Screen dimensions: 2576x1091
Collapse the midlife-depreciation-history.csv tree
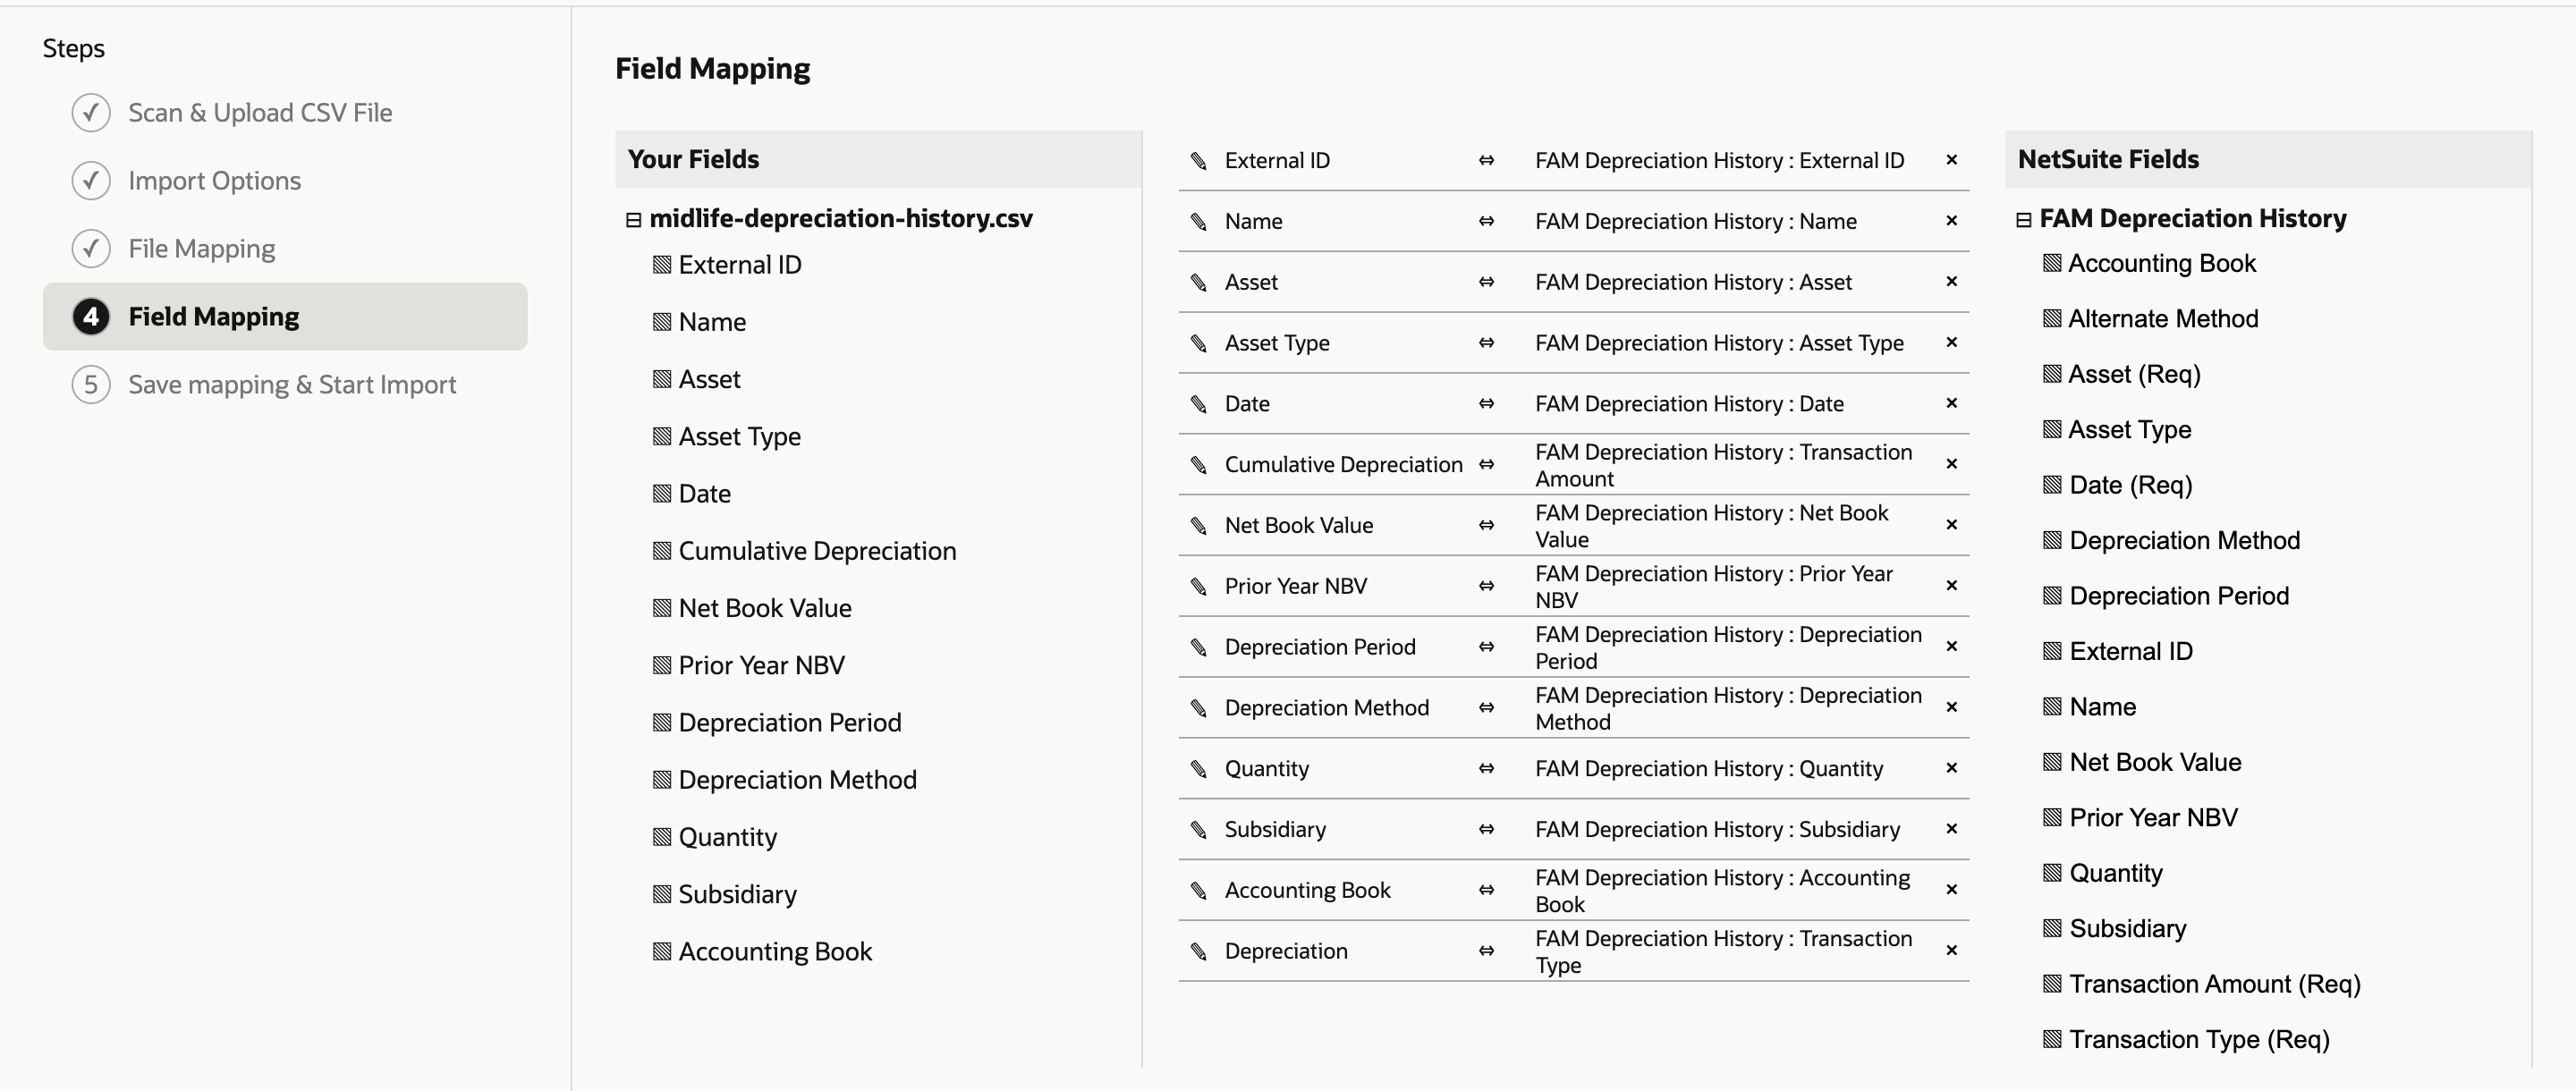[x=633, y=219]
